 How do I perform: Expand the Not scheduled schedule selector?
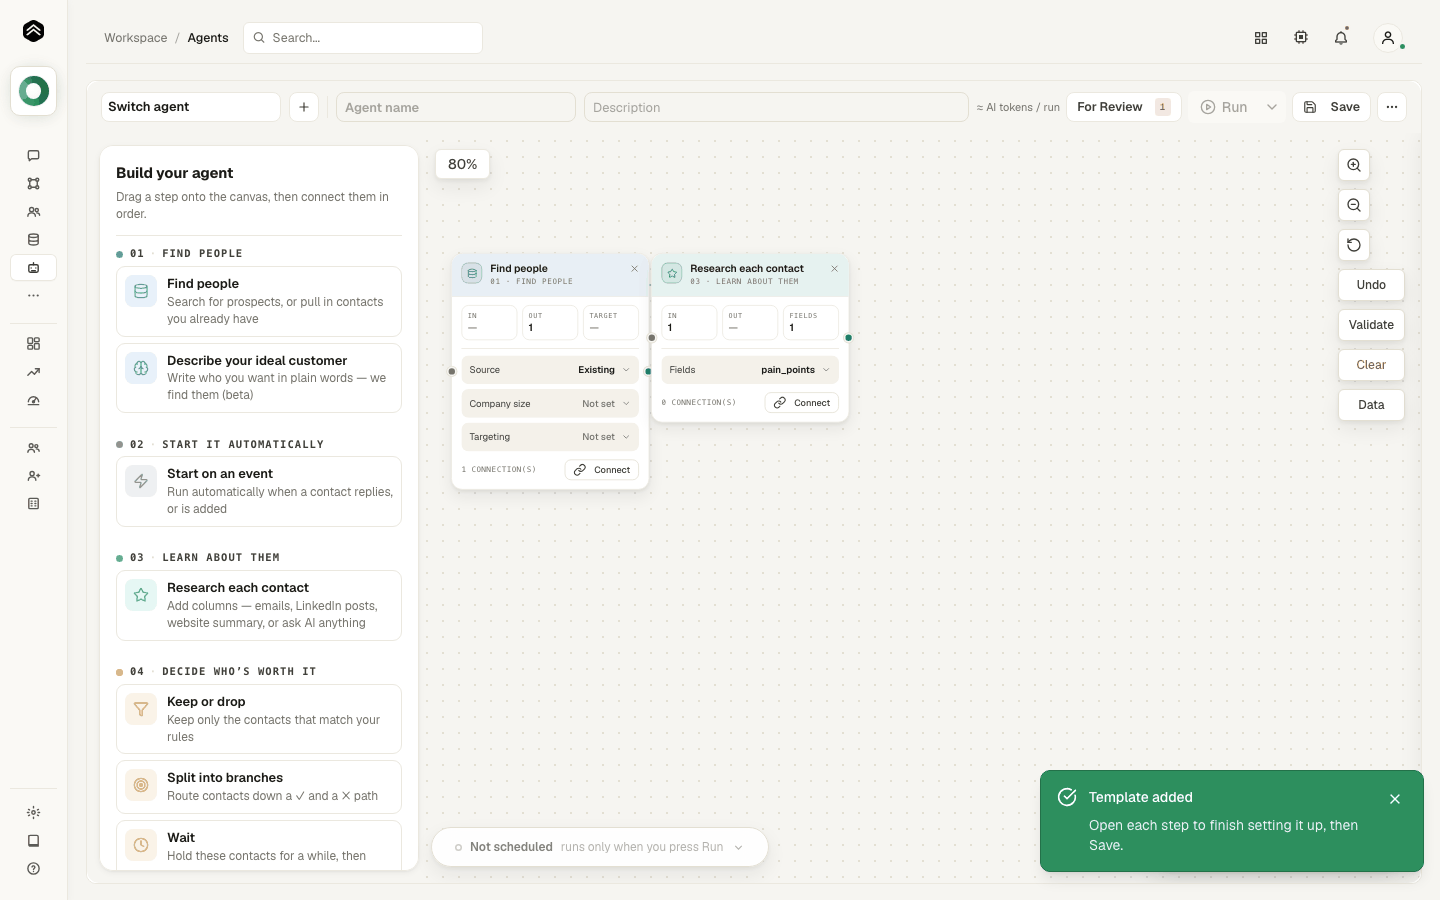[x=600, y=847]
